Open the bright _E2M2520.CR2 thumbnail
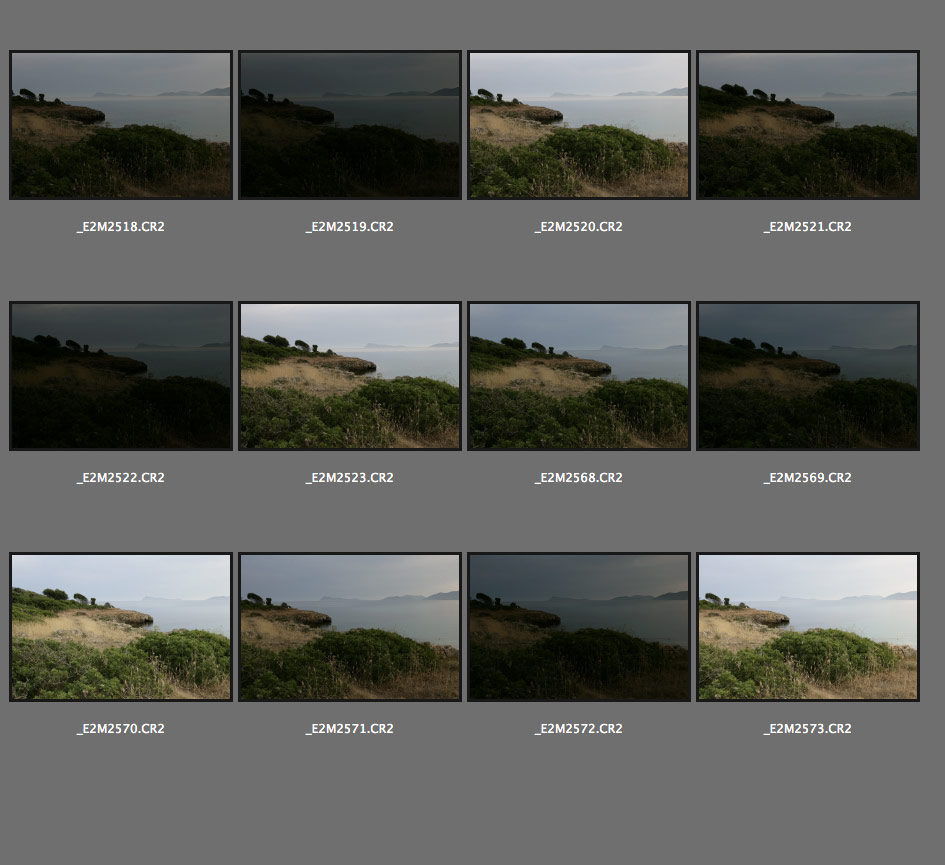This screenshot has height=865, width=945. 579,125
